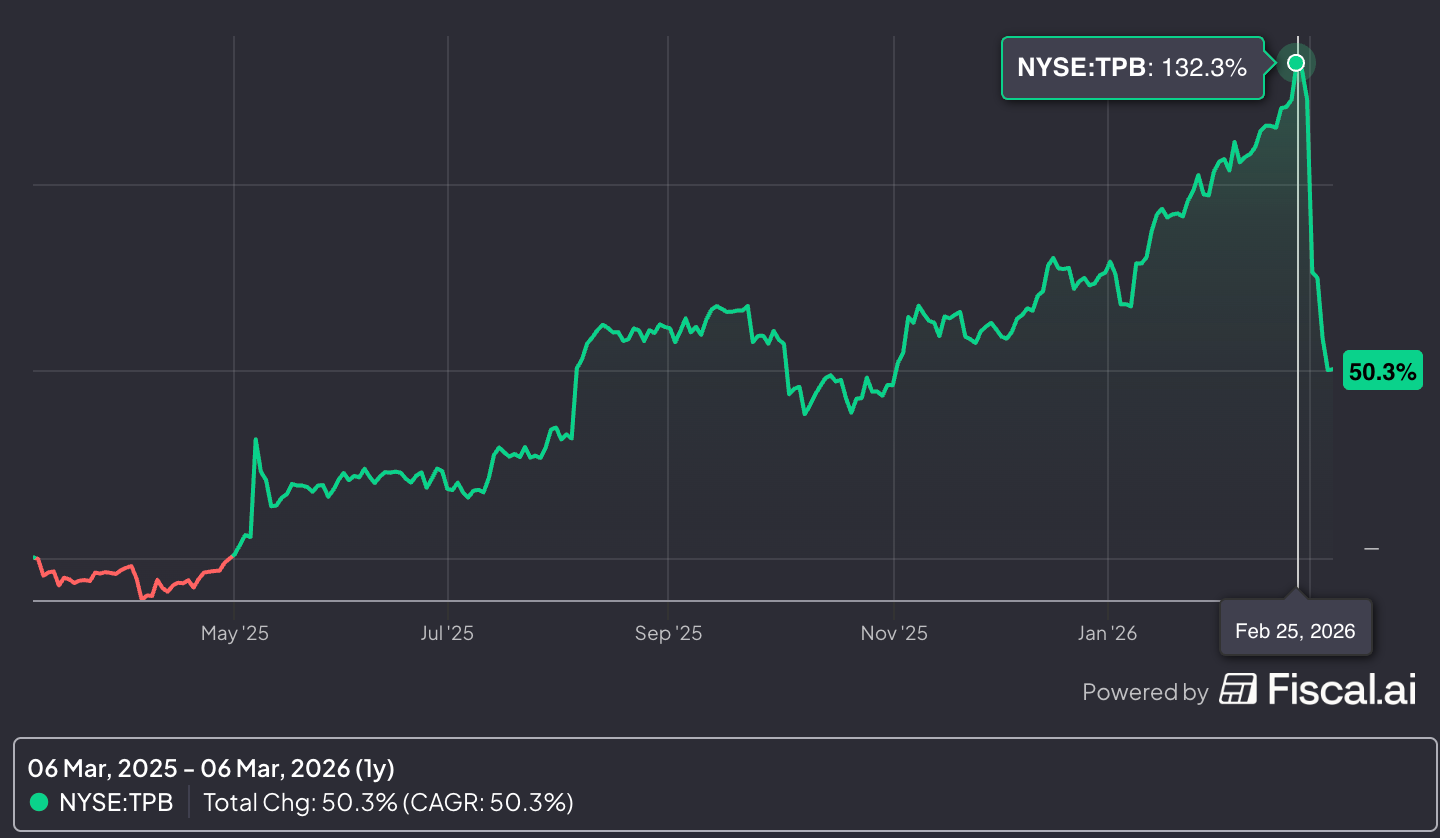Click the green NYSE:TPB legend dot
Screen dimensions: 1440x838
39,802
